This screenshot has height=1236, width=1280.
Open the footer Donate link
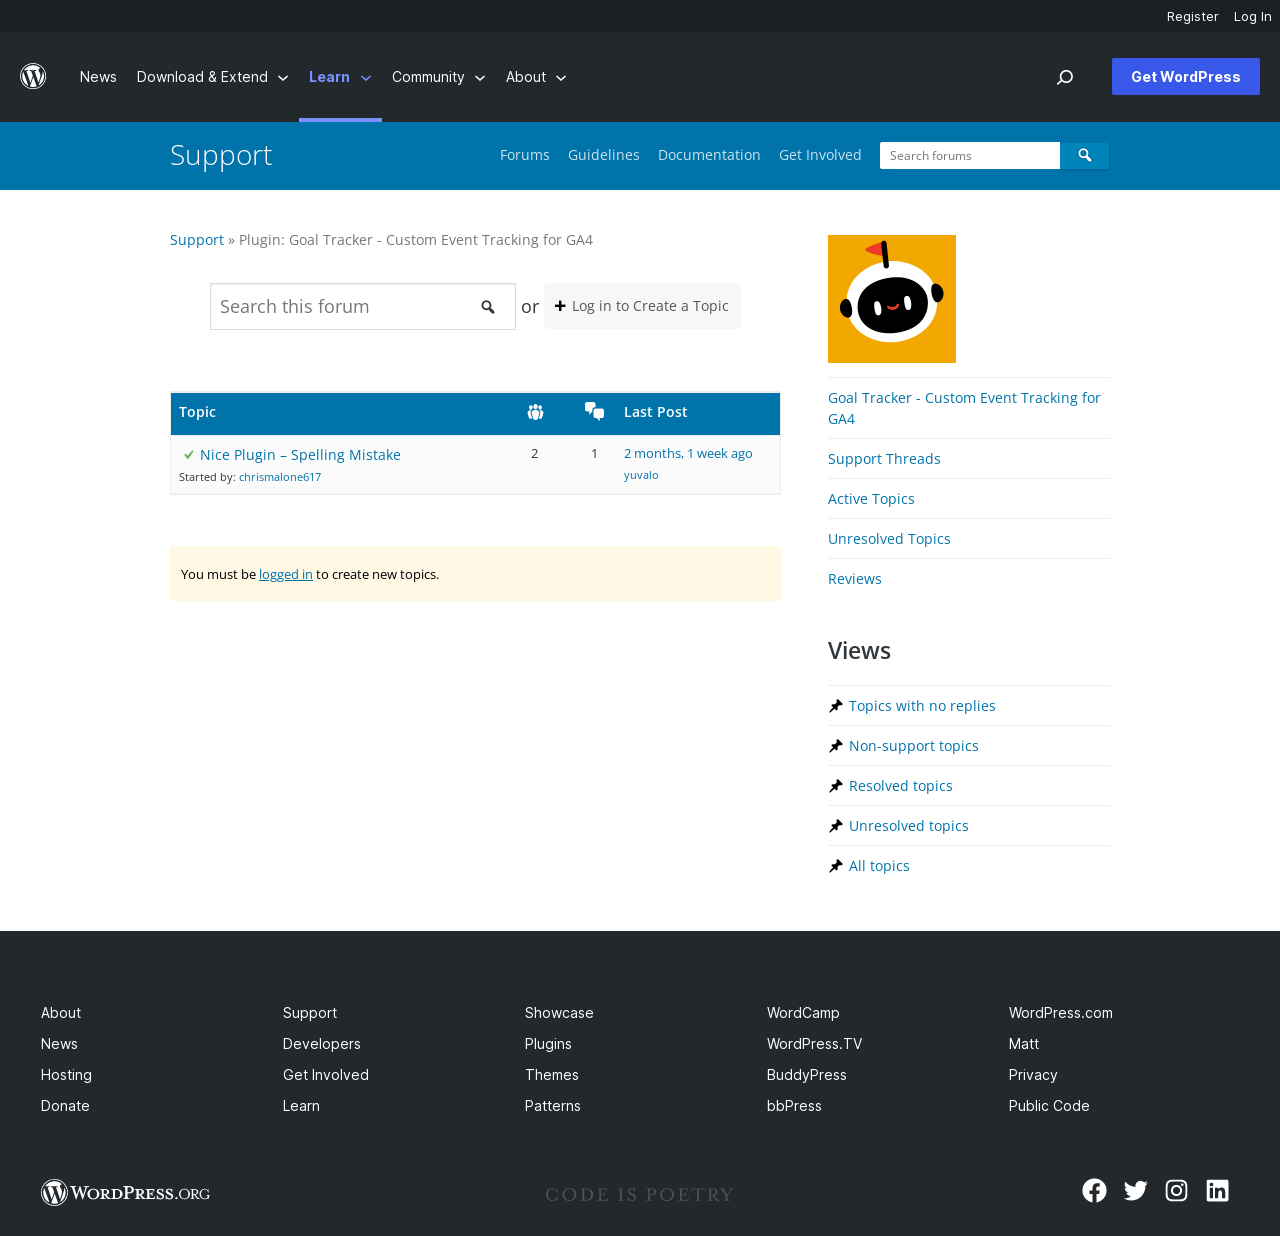point(65,1106)
